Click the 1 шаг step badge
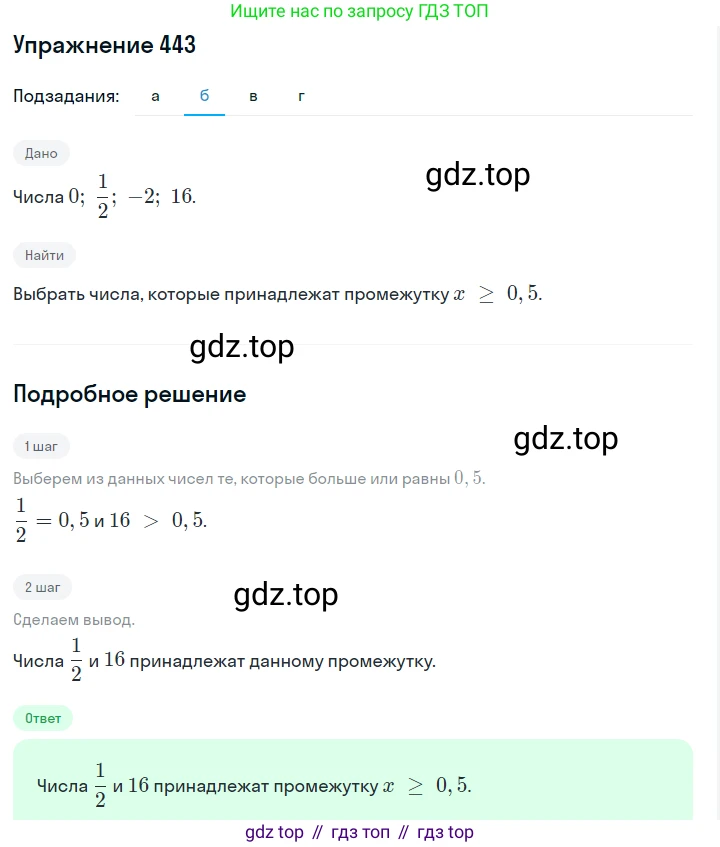The width and height of the screenshot is (720, 847). 42,446
